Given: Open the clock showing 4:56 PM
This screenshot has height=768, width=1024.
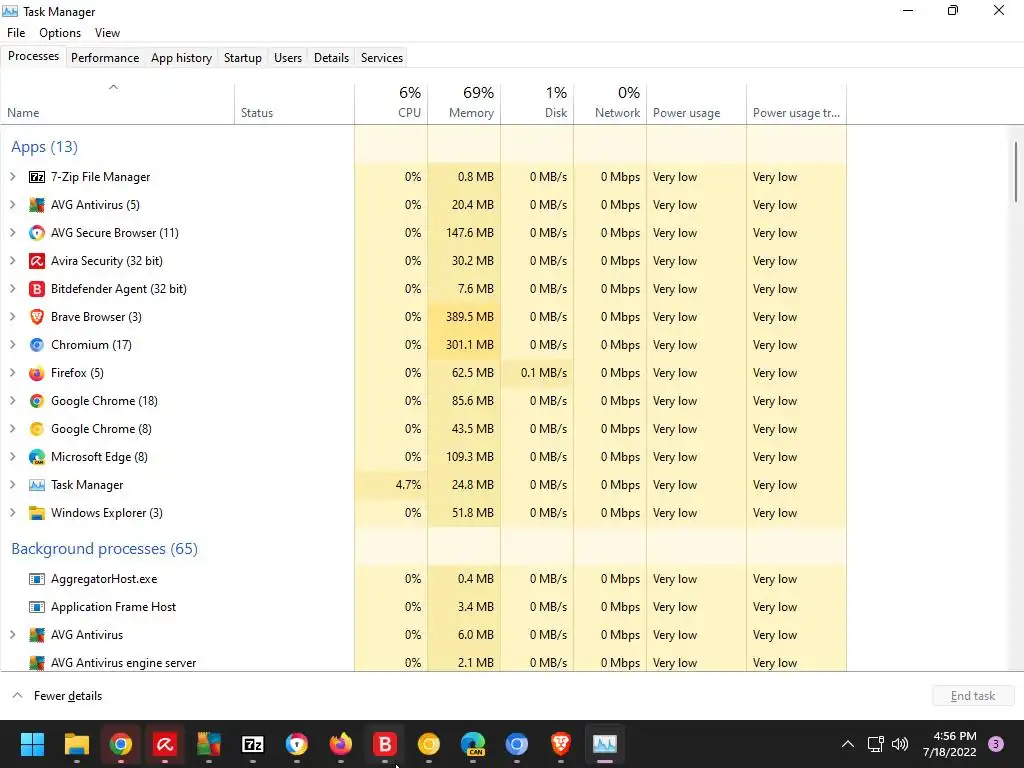Looking at the screenshot, I should pyautogui.click(x=950, y=744).
